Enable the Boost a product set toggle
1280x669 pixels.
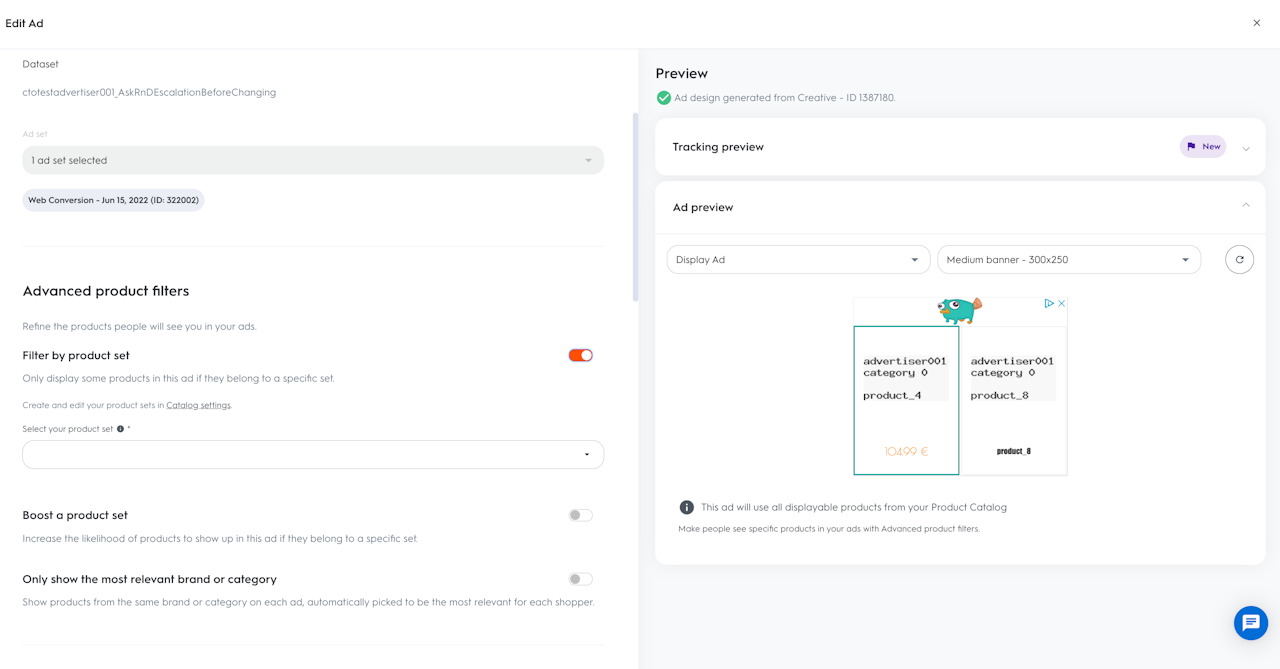[x=580, y=515]
